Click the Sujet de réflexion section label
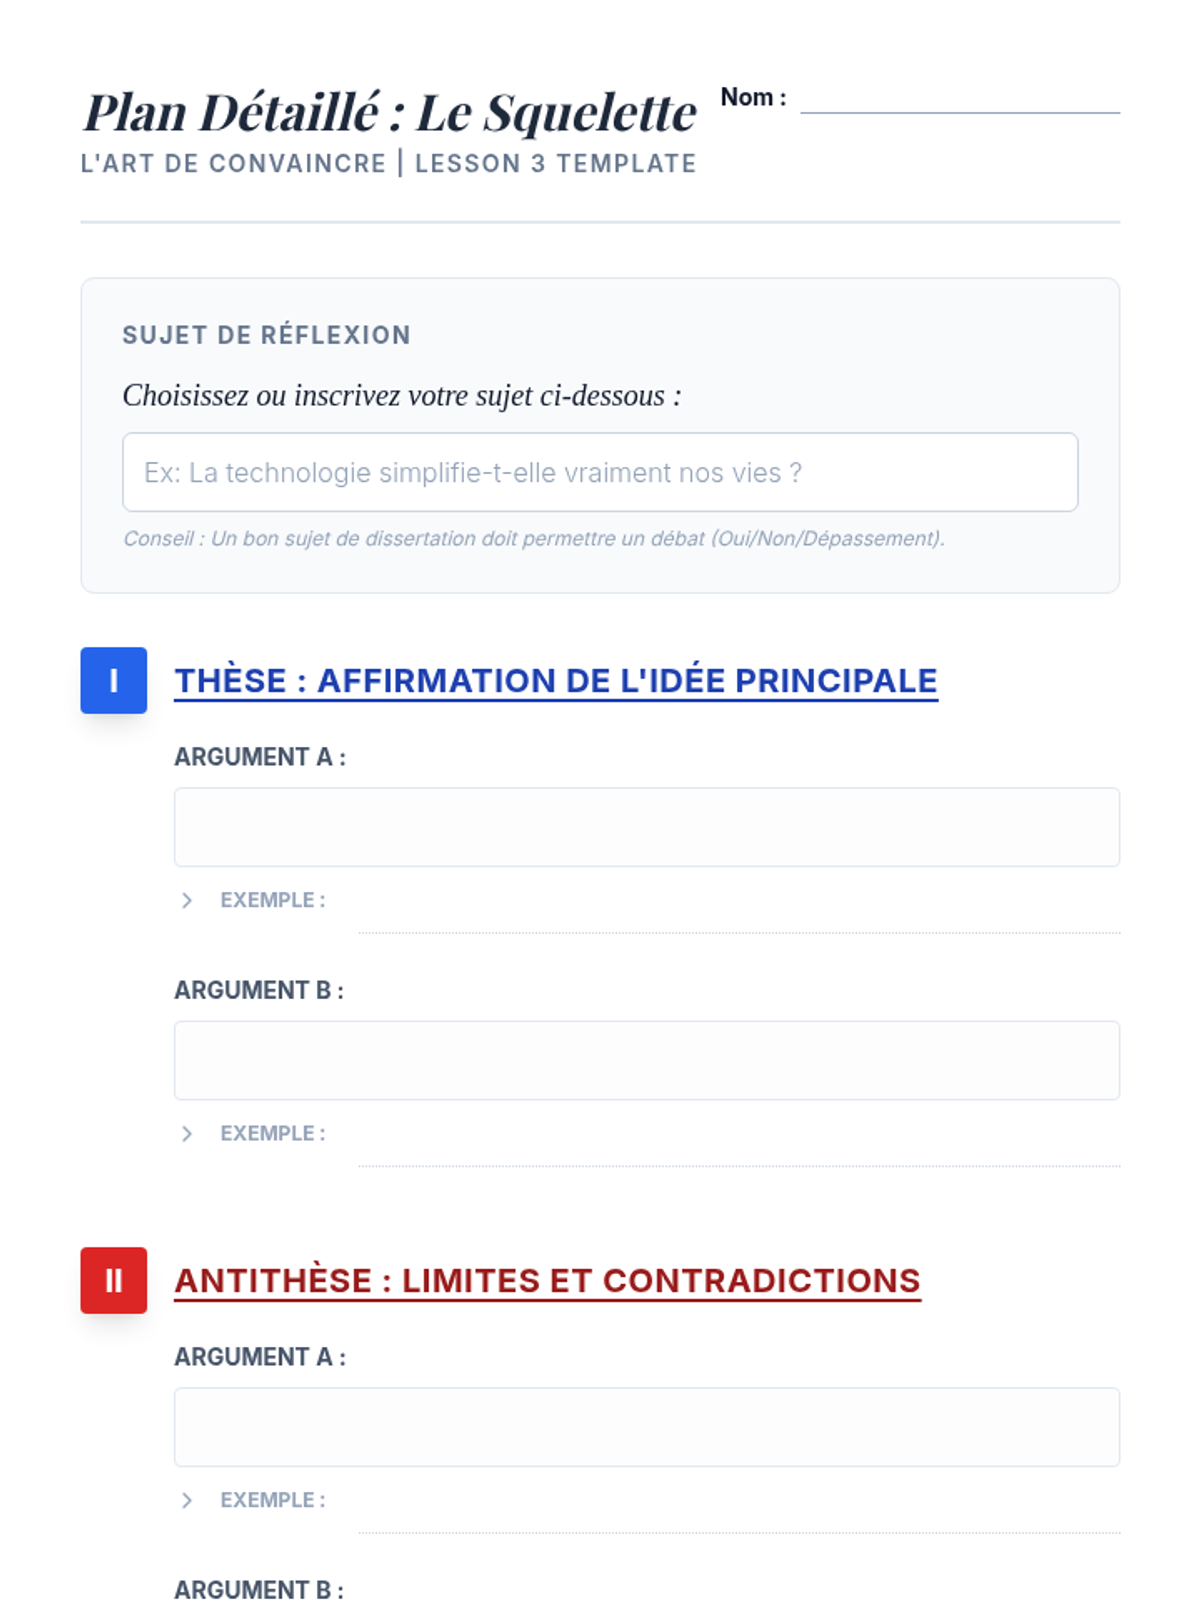This screenshot has width=1200, height=1600. (266, 335)
